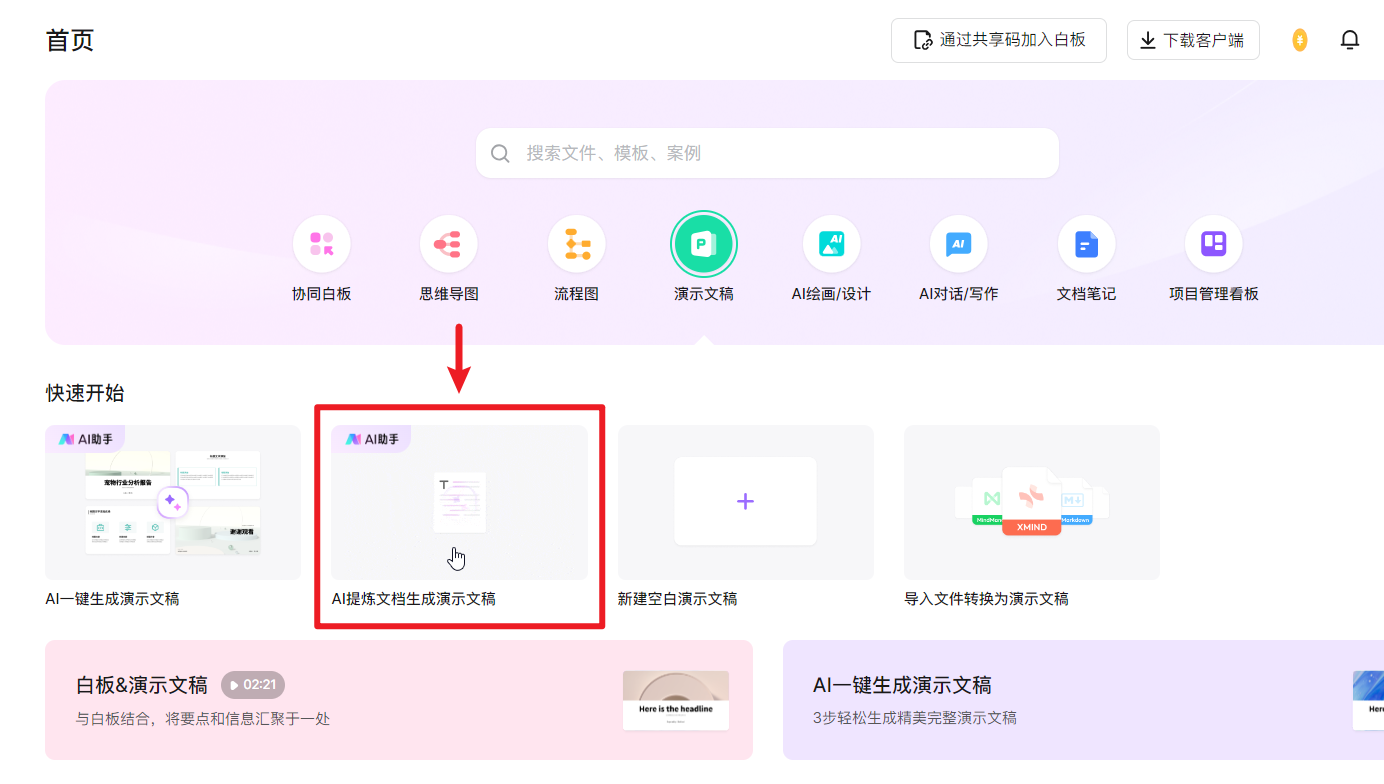Screen dimensions: 1384x784
Task: Open the 协同白板 whiteboard icon
Action: click(x=321, y=244)
